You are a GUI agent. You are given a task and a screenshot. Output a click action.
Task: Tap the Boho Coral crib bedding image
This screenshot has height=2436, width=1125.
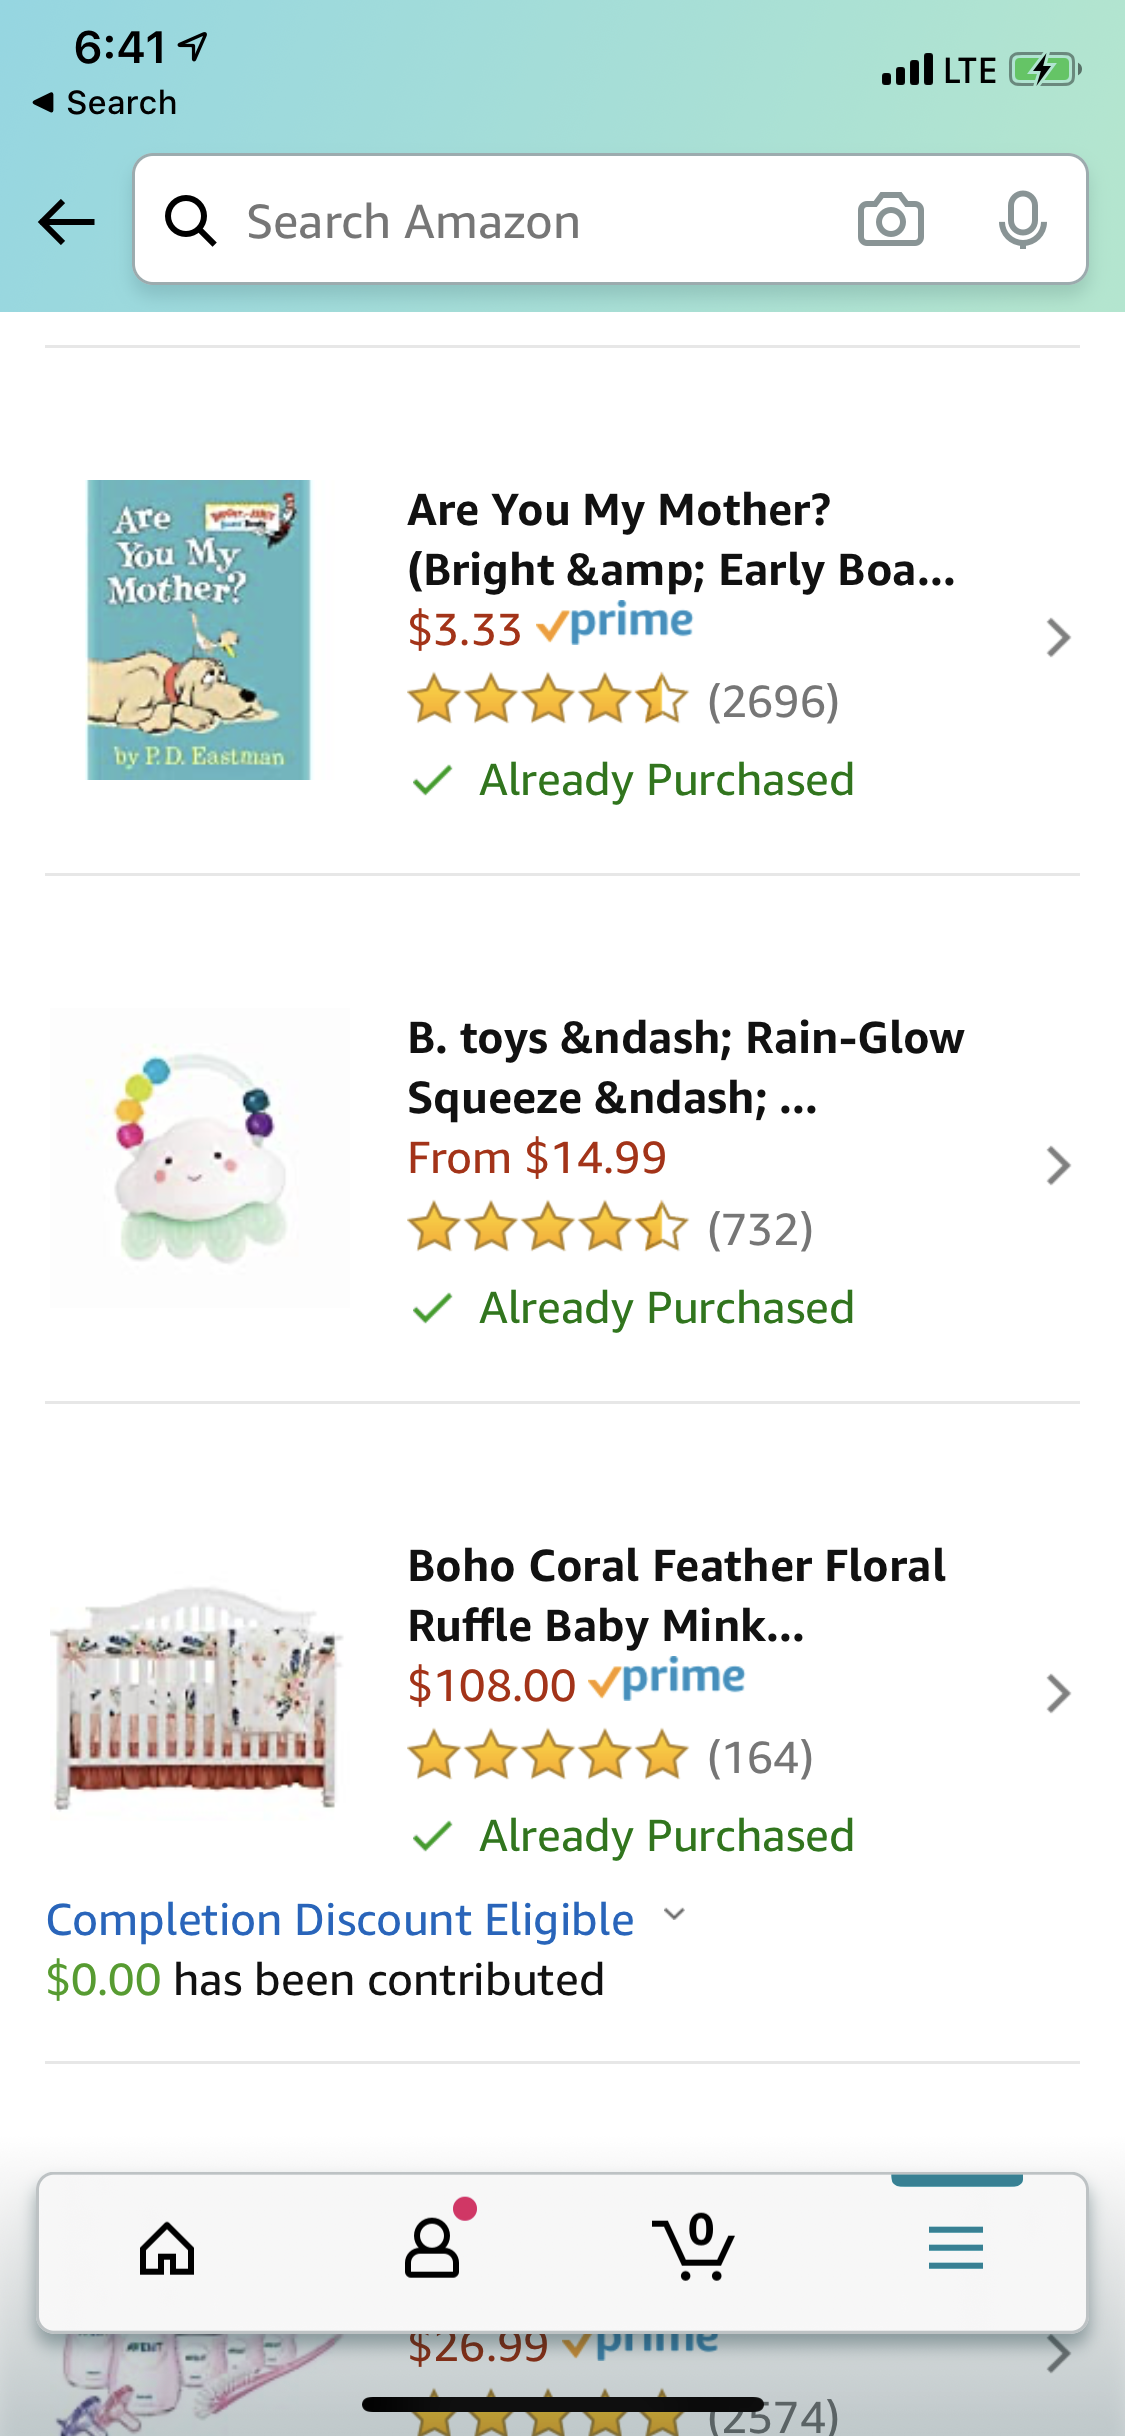coord(197,1696)
